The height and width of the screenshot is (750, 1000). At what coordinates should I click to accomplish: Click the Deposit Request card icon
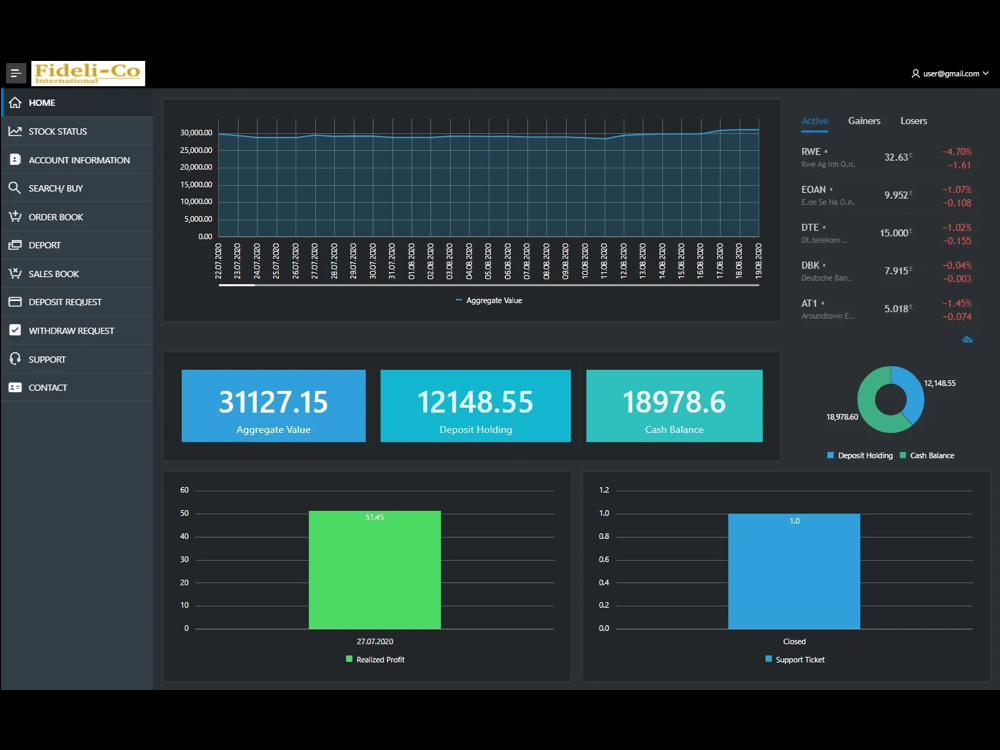point(15,302)
